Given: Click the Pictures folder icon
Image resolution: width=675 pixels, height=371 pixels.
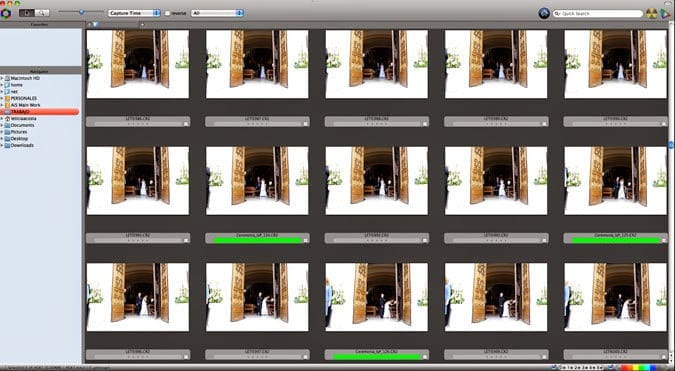Looking at the screenshot, I should (x=7, y=132).
